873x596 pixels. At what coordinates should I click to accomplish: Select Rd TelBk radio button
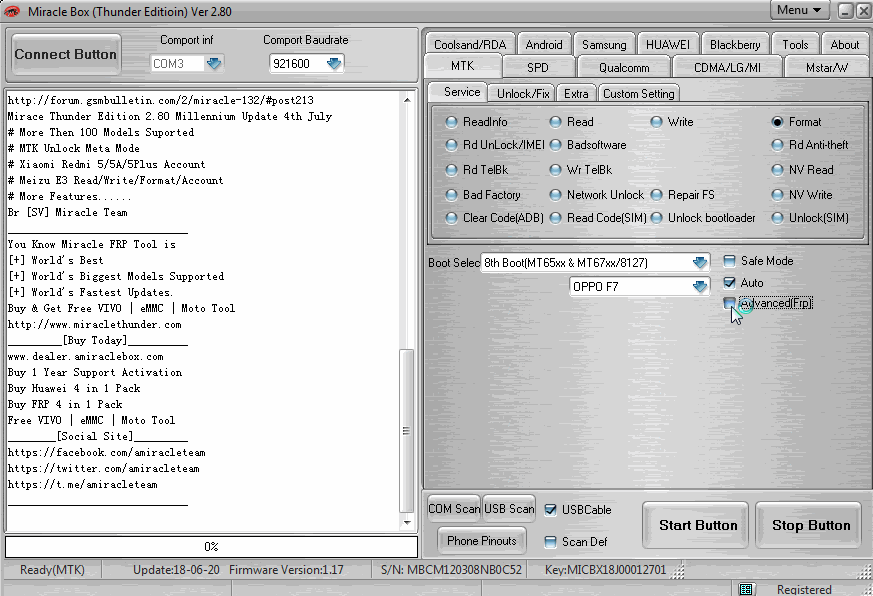(x=452, y=170)
